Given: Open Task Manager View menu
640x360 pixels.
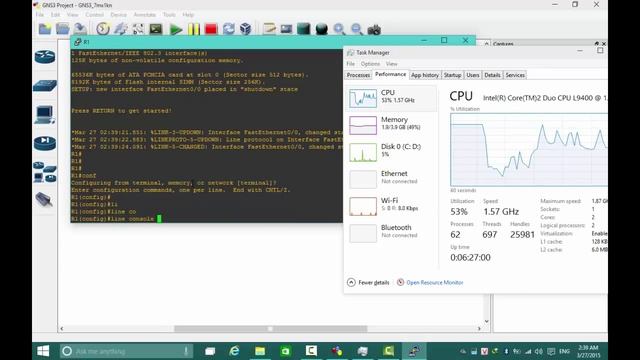Looking at the screenshot, I should 391,64.
